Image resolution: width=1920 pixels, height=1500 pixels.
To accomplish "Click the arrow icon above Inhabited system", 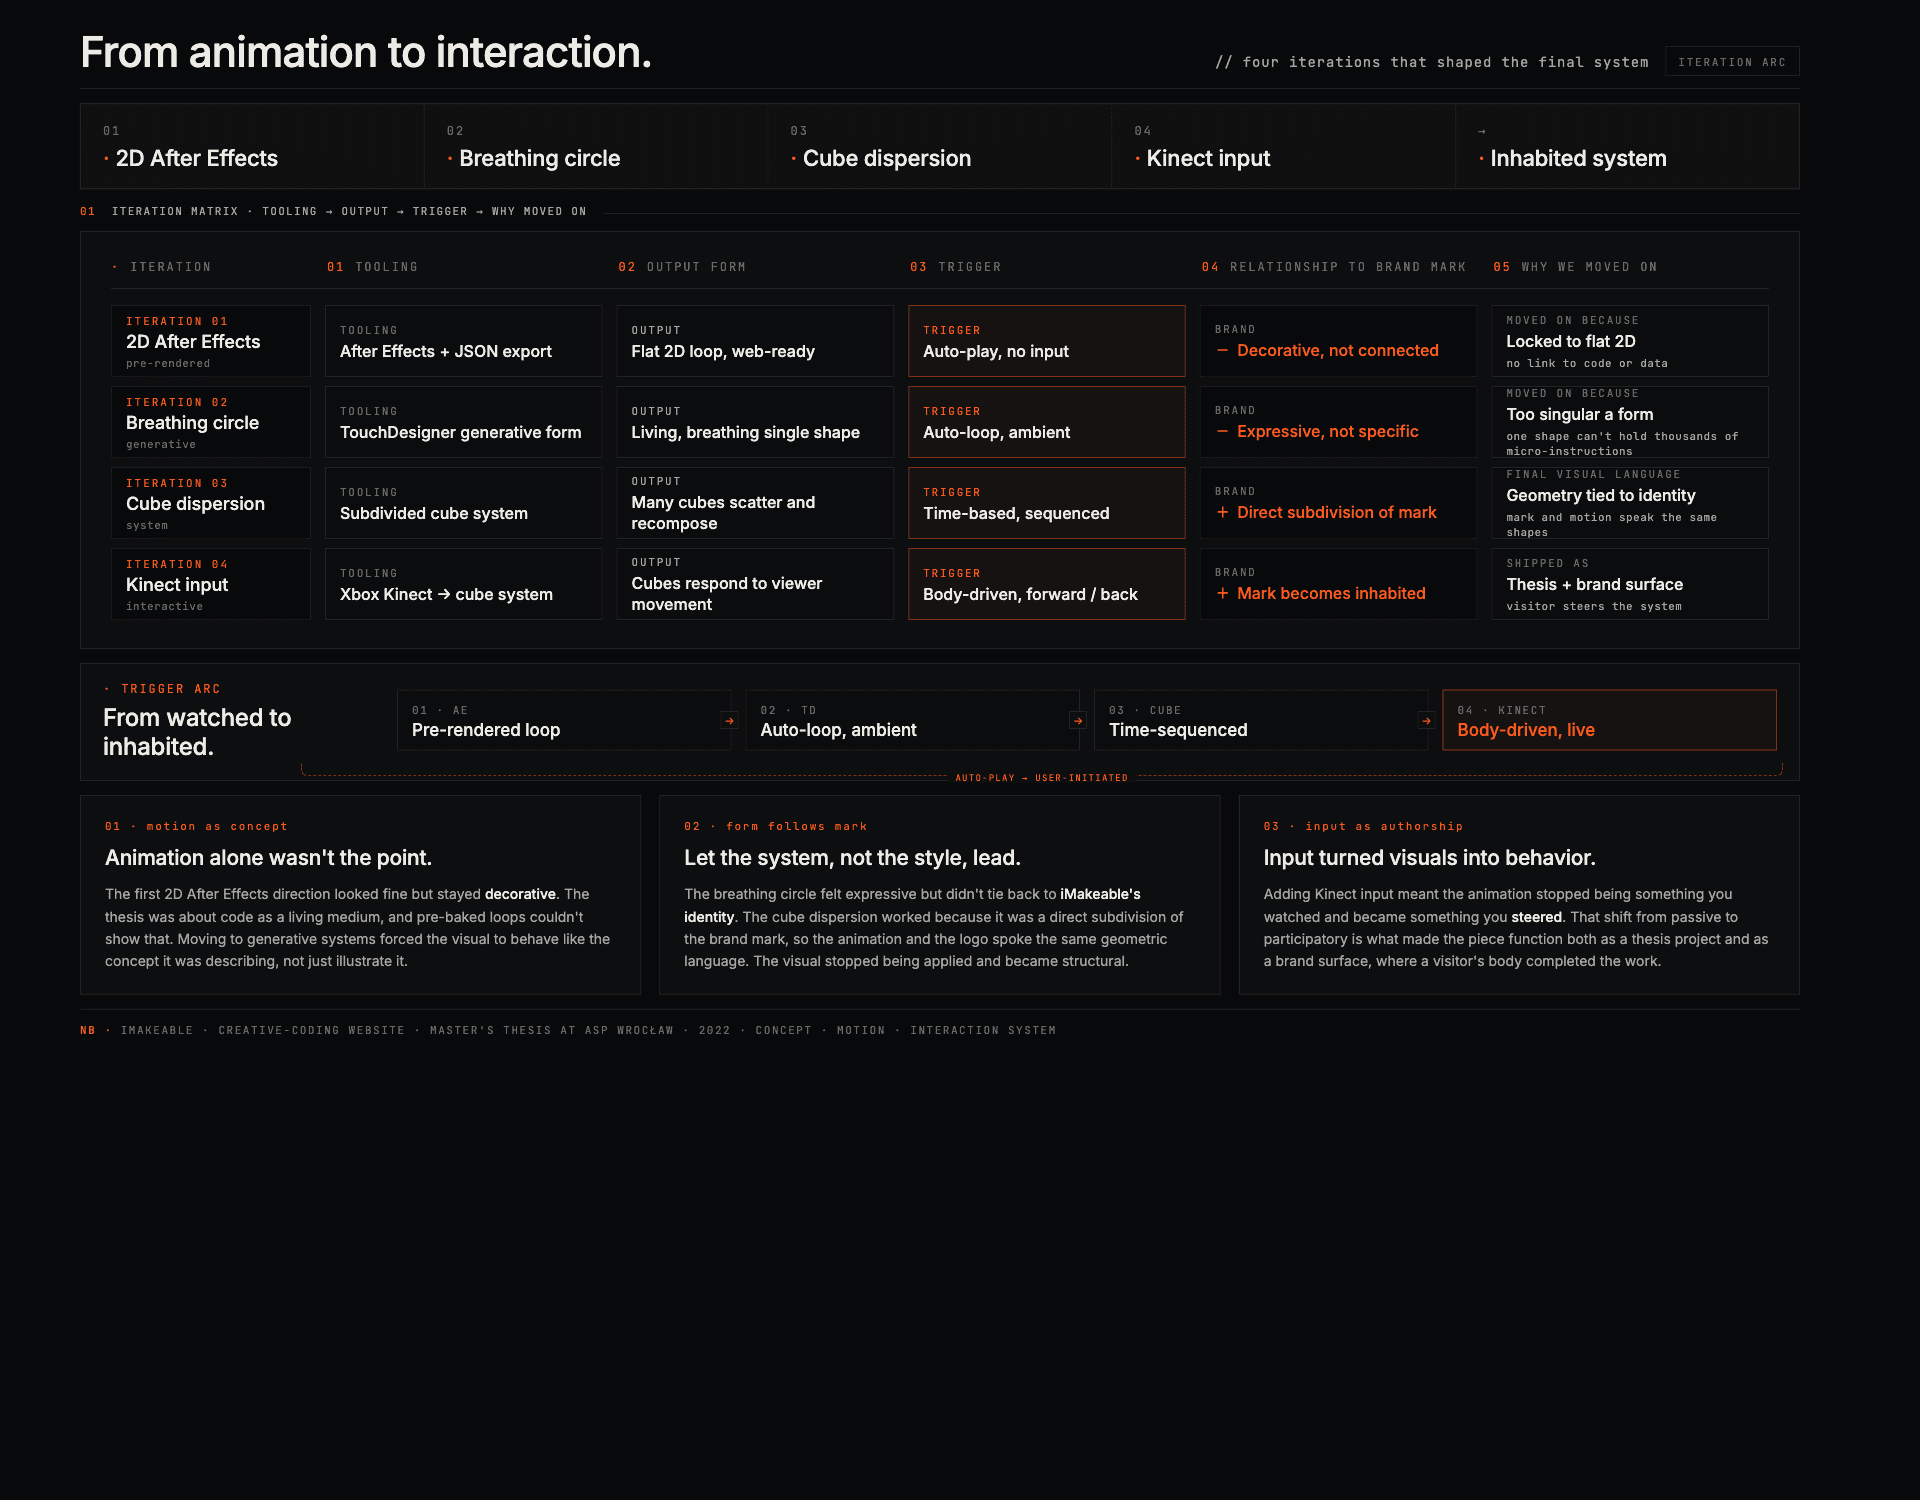I will coord(1482,132).
